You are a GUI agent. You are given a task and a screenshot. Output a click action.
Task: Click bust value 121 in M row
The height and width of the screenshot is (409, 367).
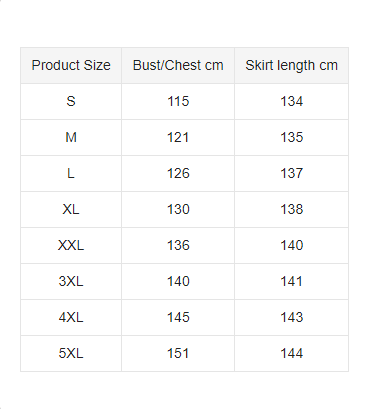point(178,137)
